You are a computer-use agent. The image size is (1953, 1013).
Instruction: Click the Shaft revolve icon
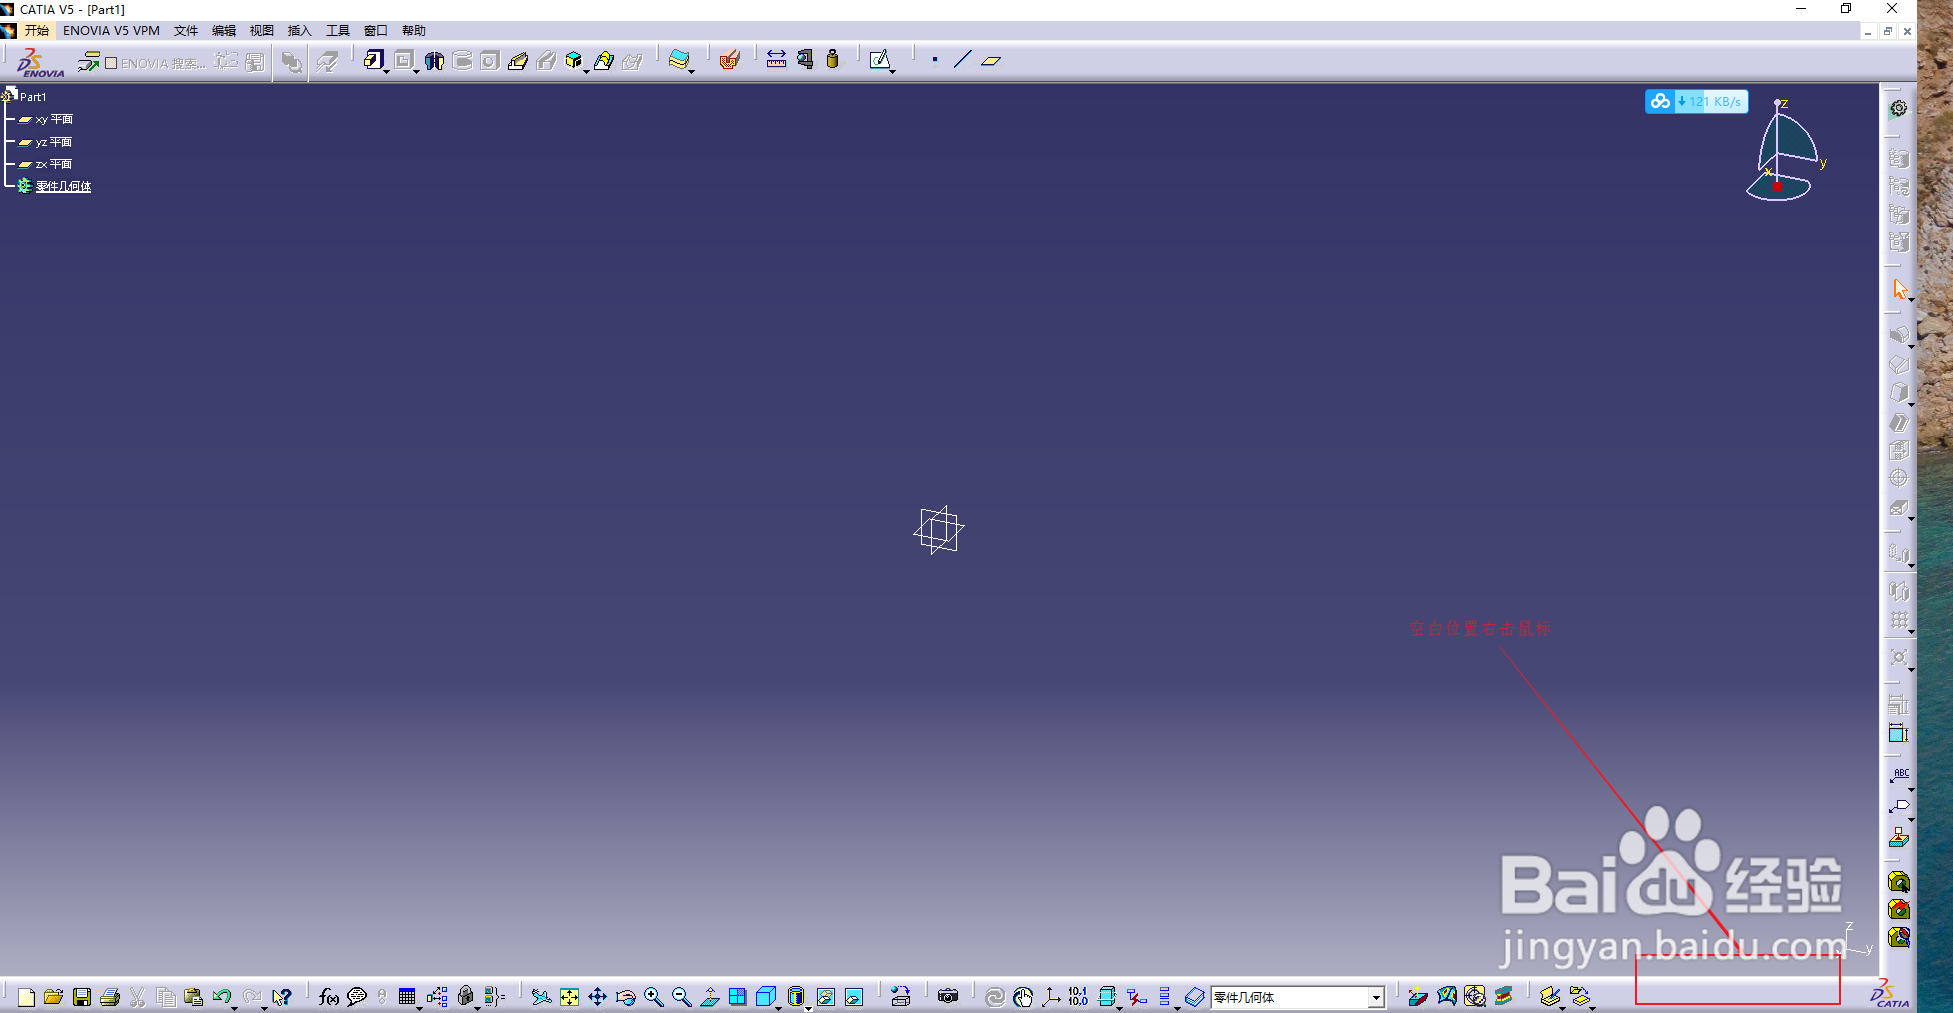coord(434,61)
